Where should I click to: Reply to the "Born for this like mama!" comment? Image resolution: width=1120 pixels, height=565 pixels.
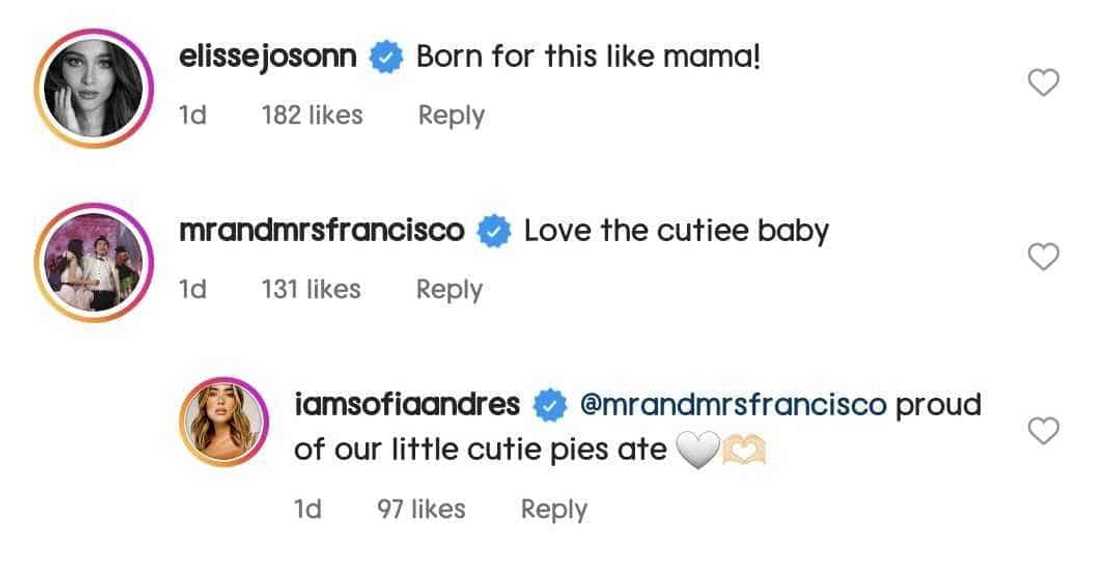451,115
